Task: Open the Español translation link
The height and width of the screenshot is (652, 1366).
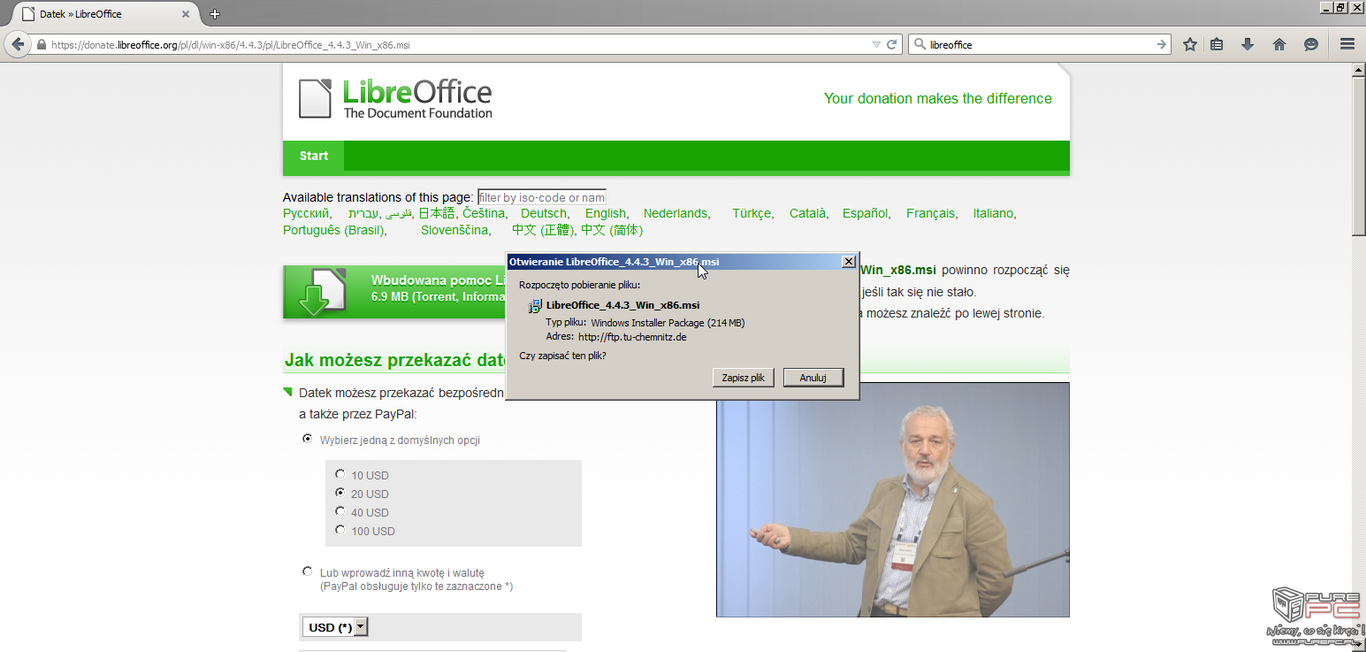Action: (x=865, y=213)
